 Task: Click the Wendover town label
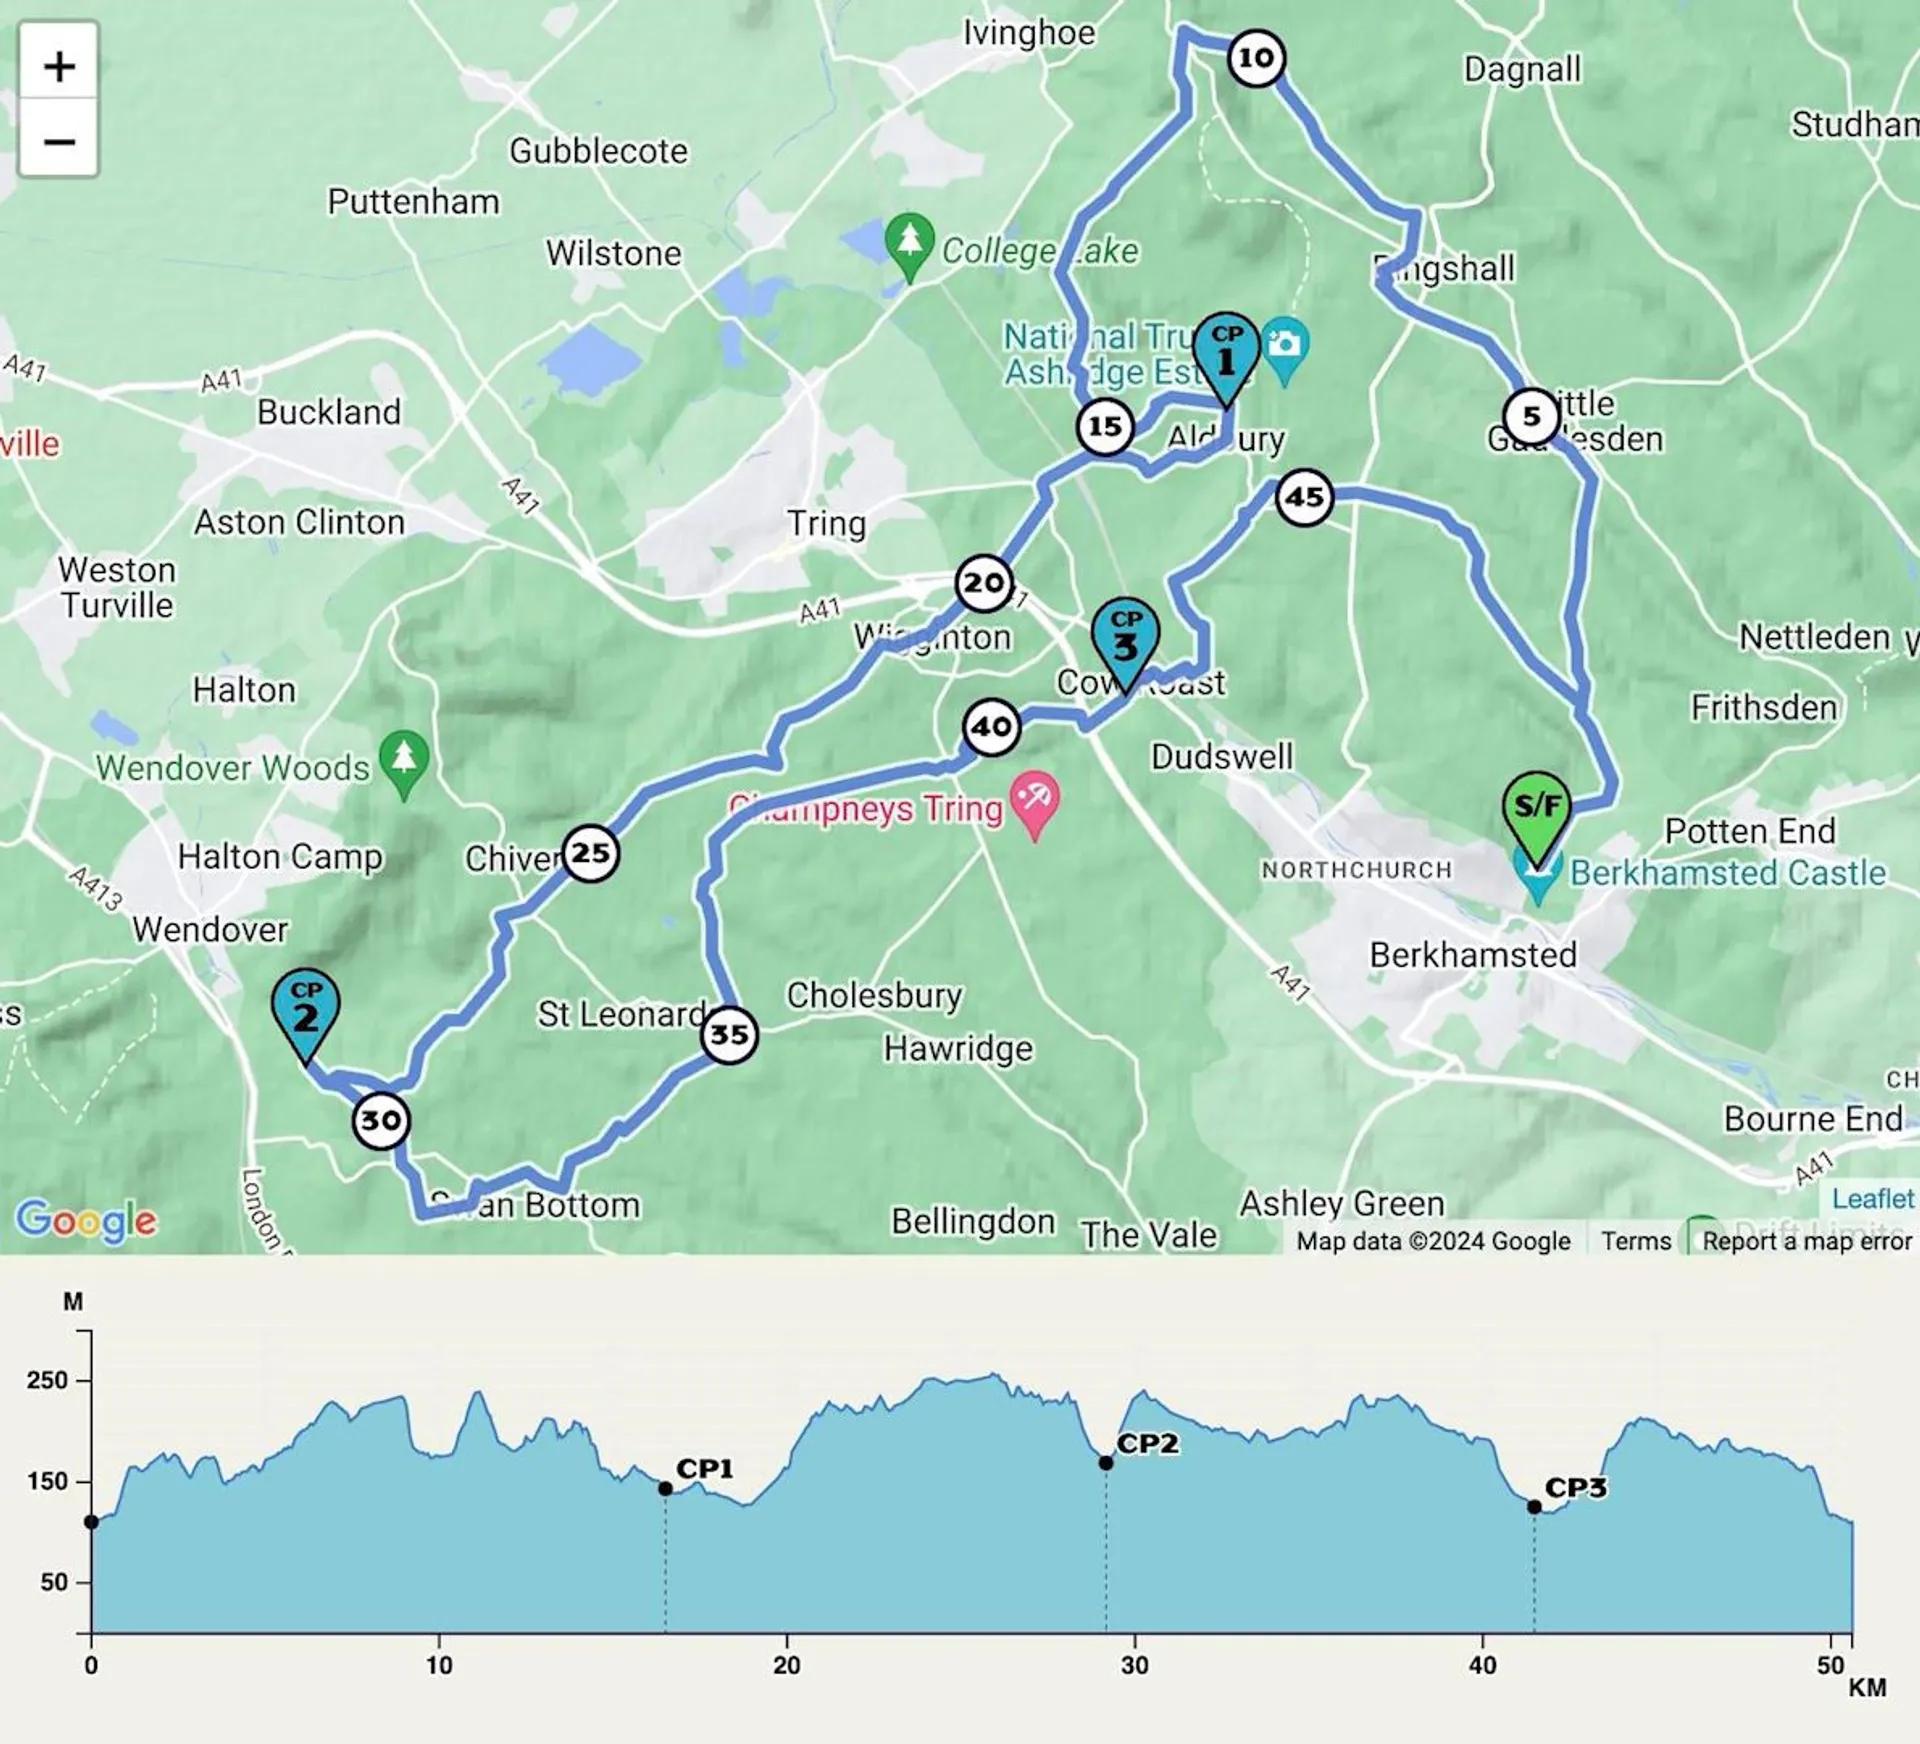click(x=210, y=929)
